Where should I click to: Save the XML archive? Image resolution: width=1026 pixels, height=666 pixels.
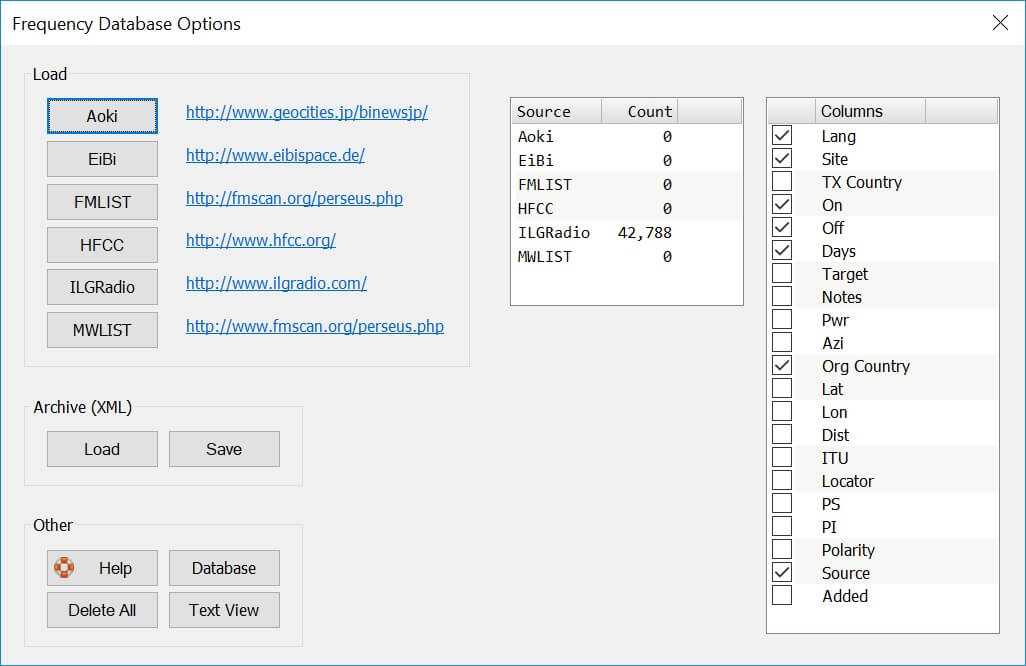(x=224, y=449)
